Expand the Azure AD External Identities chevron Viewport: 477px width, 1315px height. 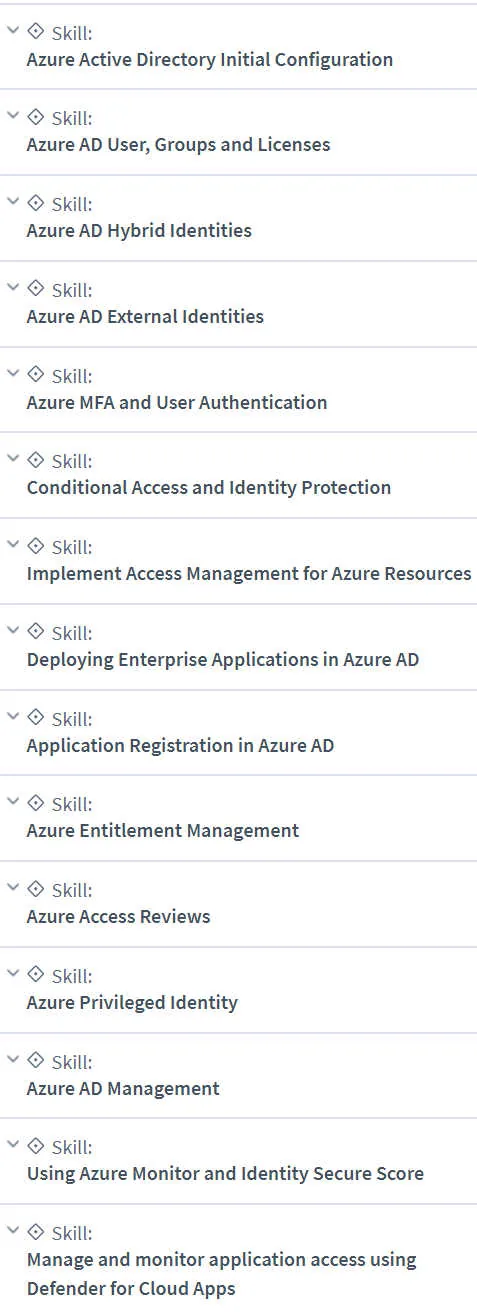coord(12,288)
